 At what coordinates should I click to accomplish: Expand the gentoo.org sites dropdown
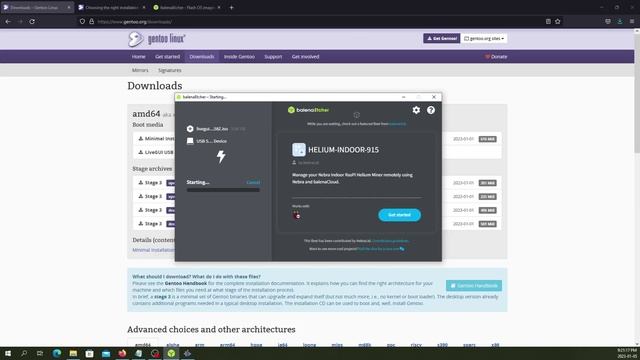click(484, 38)
